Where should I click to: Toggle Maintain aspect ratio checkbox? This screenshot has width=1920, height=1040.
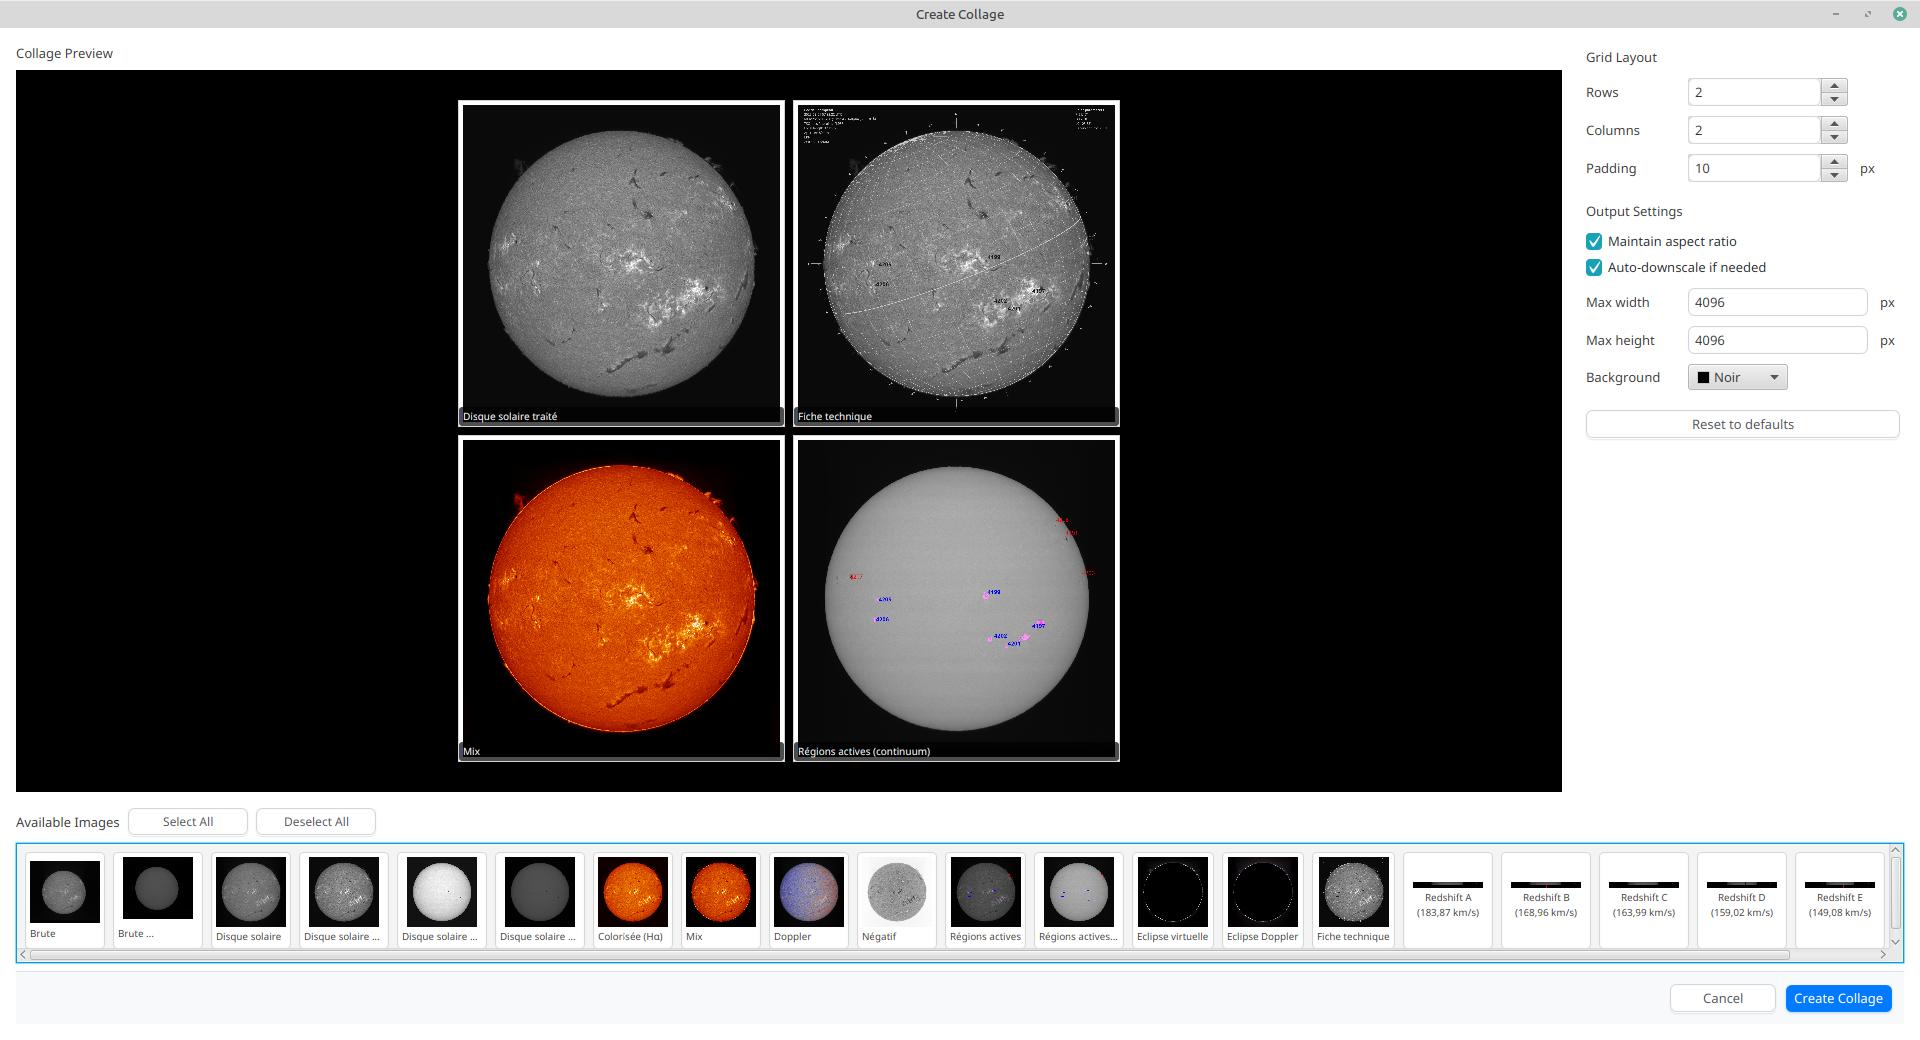click(1594, 242)
